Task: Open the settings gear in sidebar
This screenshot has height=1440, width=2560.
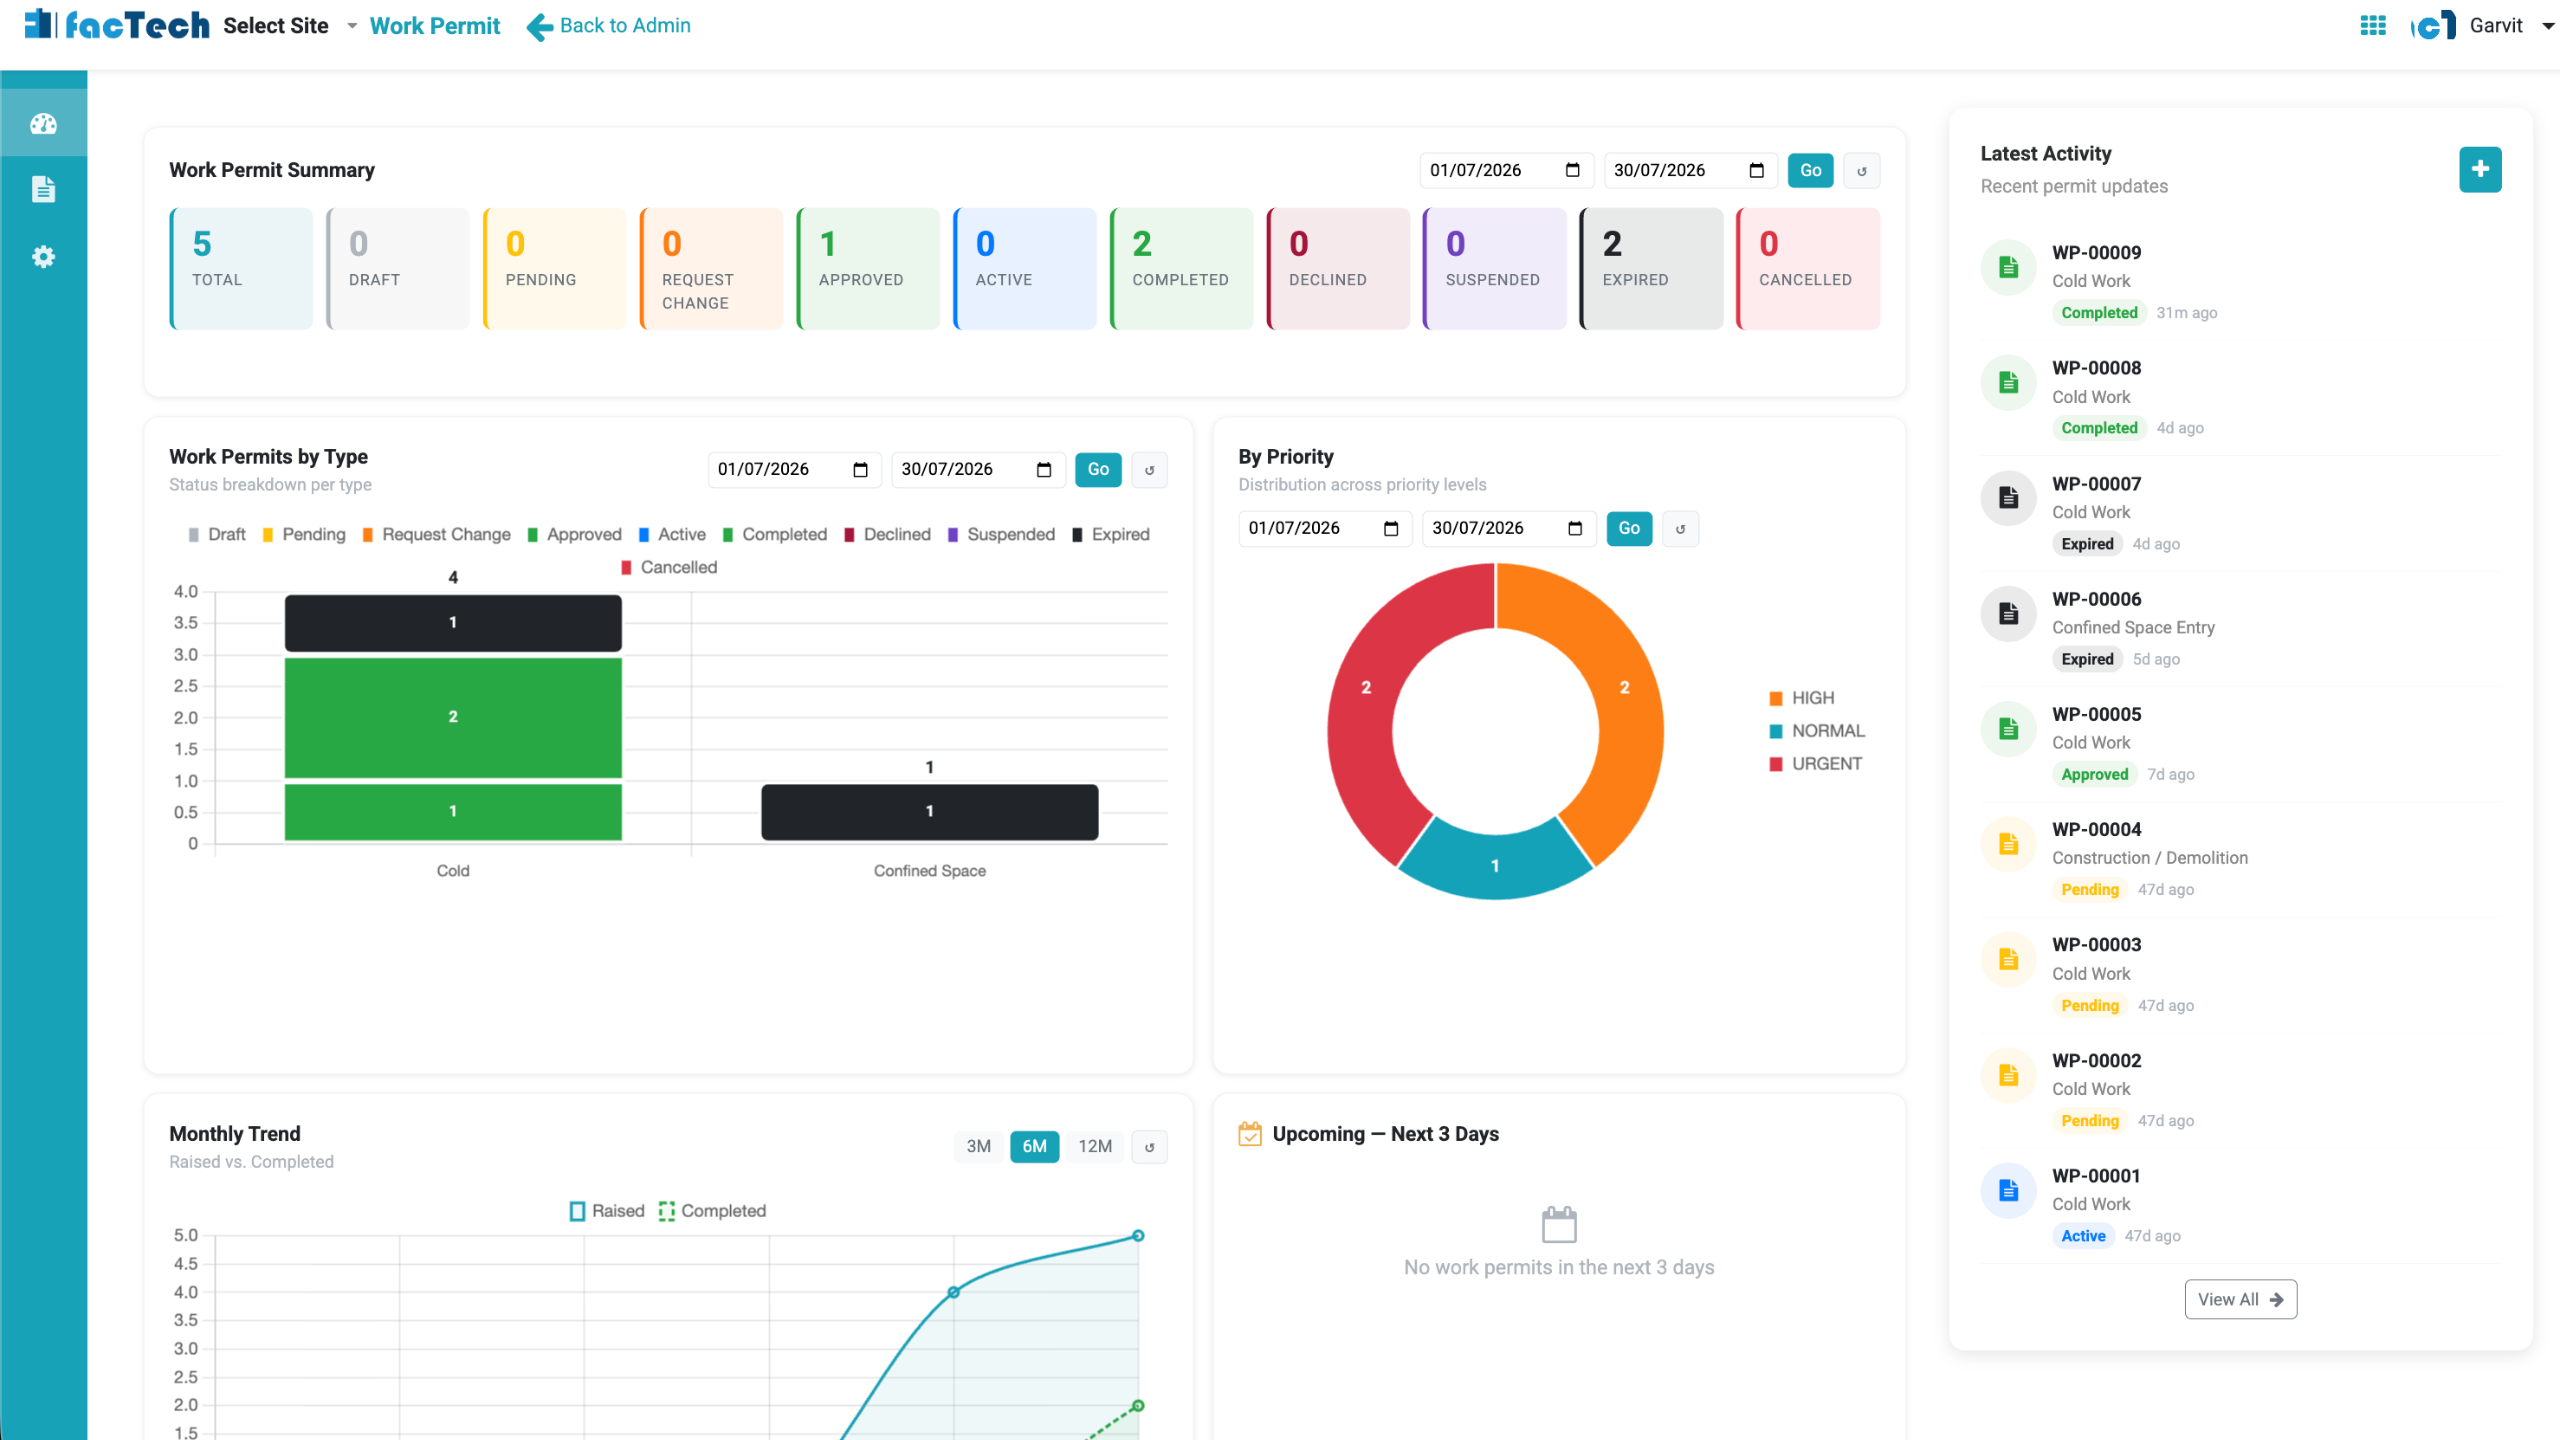Action: pos(43,257)
